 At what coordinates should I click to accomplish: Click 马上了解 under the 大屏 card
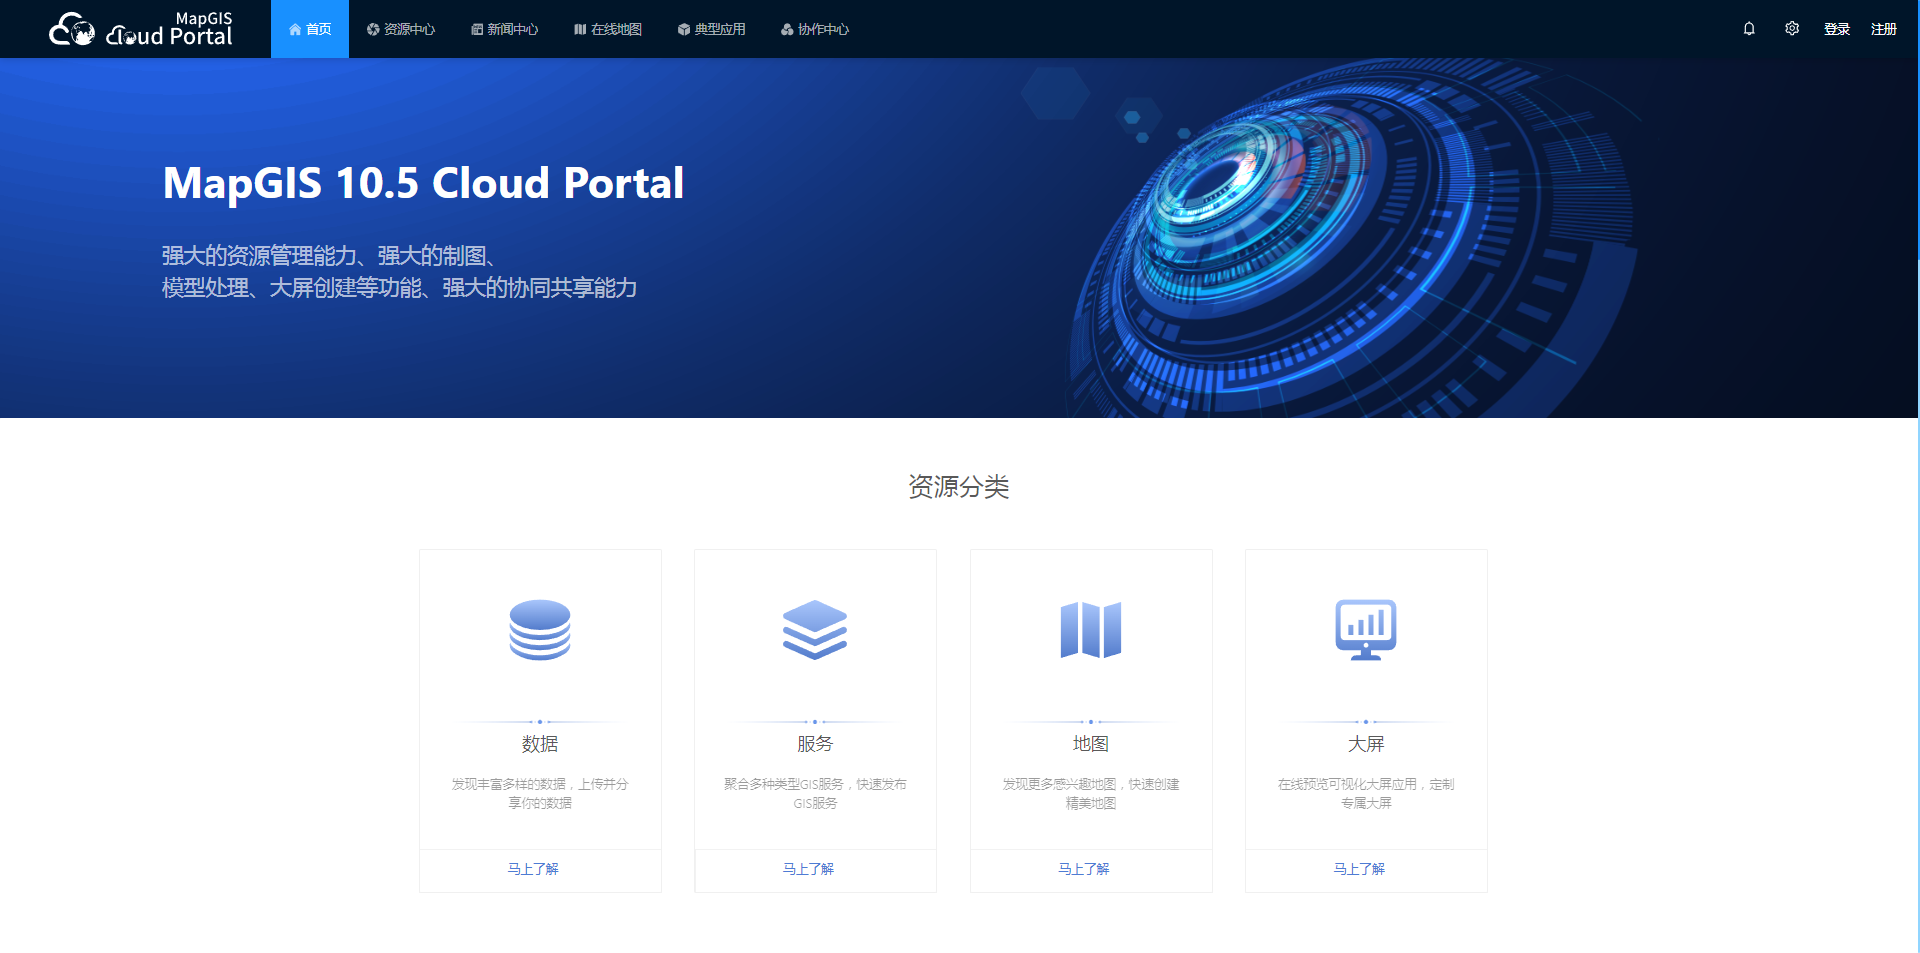[1359, 869]
